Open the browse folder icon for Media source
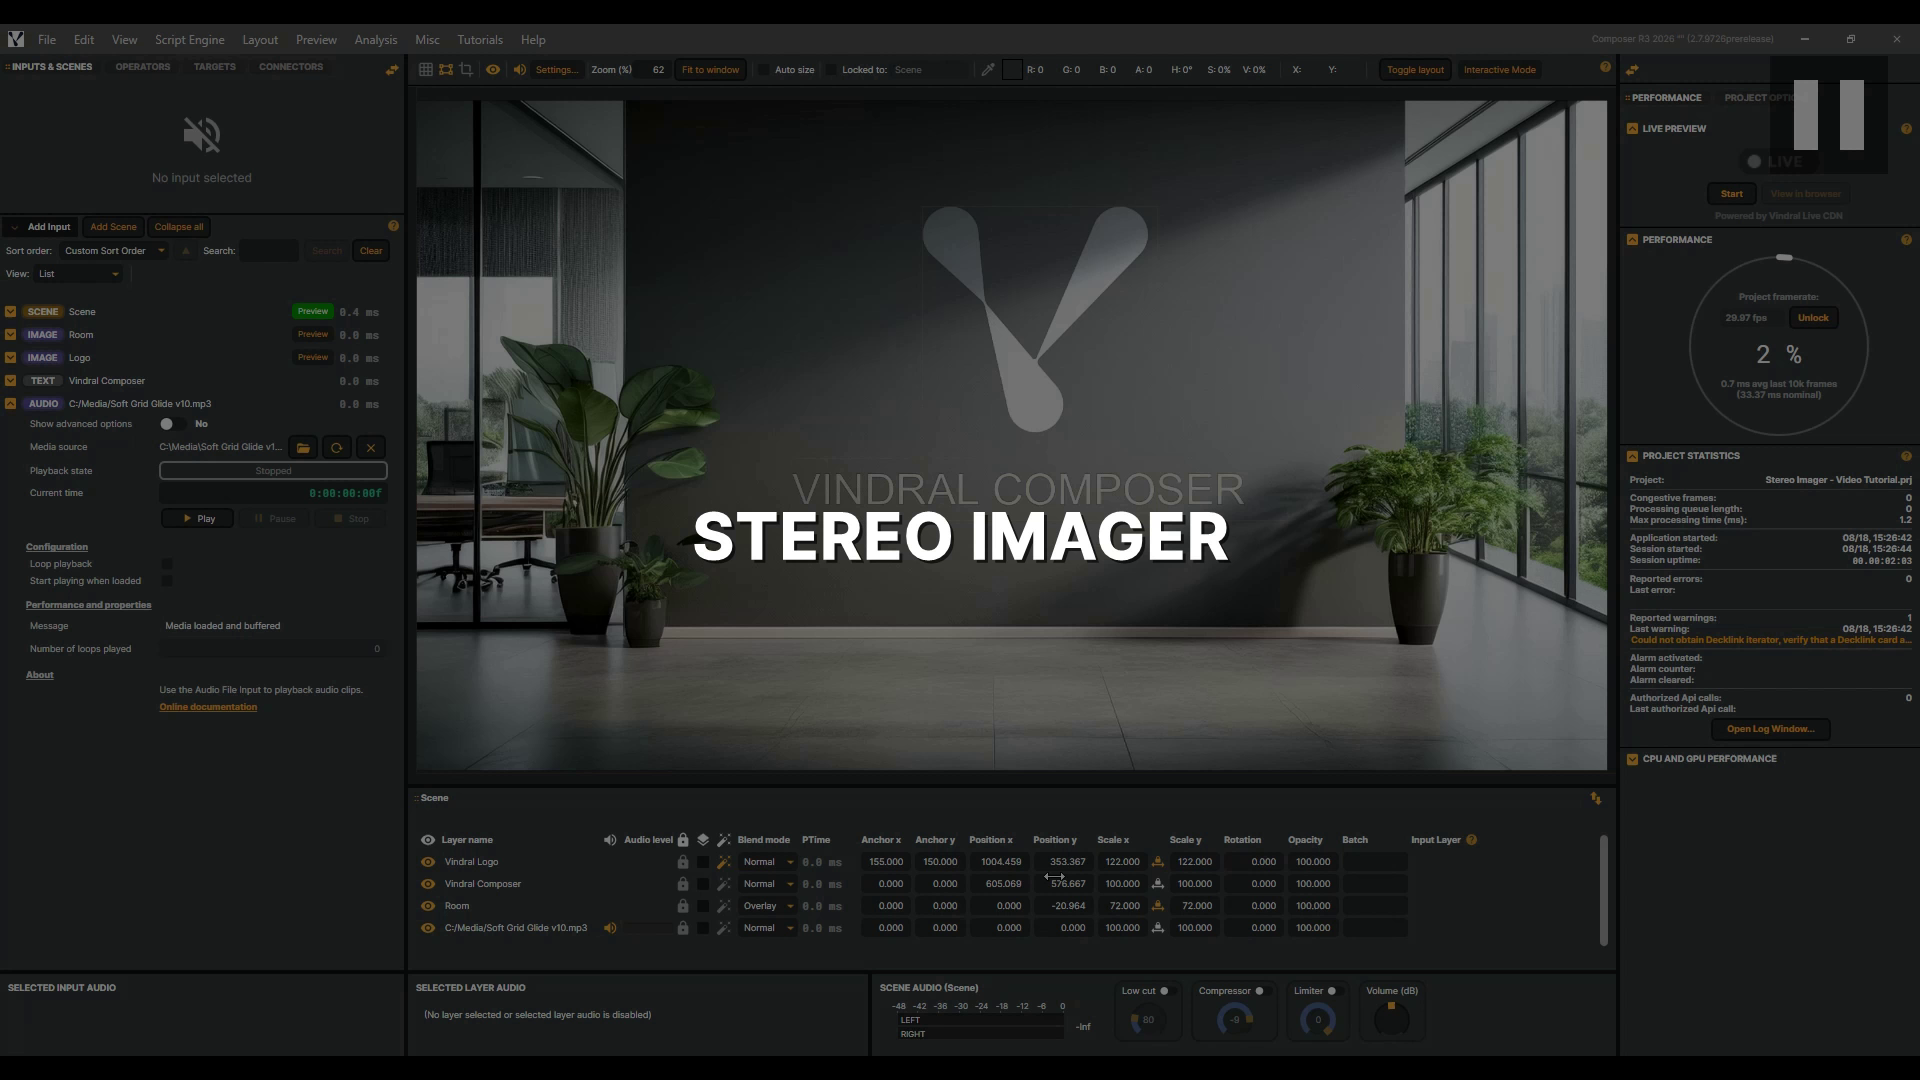Image resolution: width=1920 pixels, height=1080 pixels. 303,448
